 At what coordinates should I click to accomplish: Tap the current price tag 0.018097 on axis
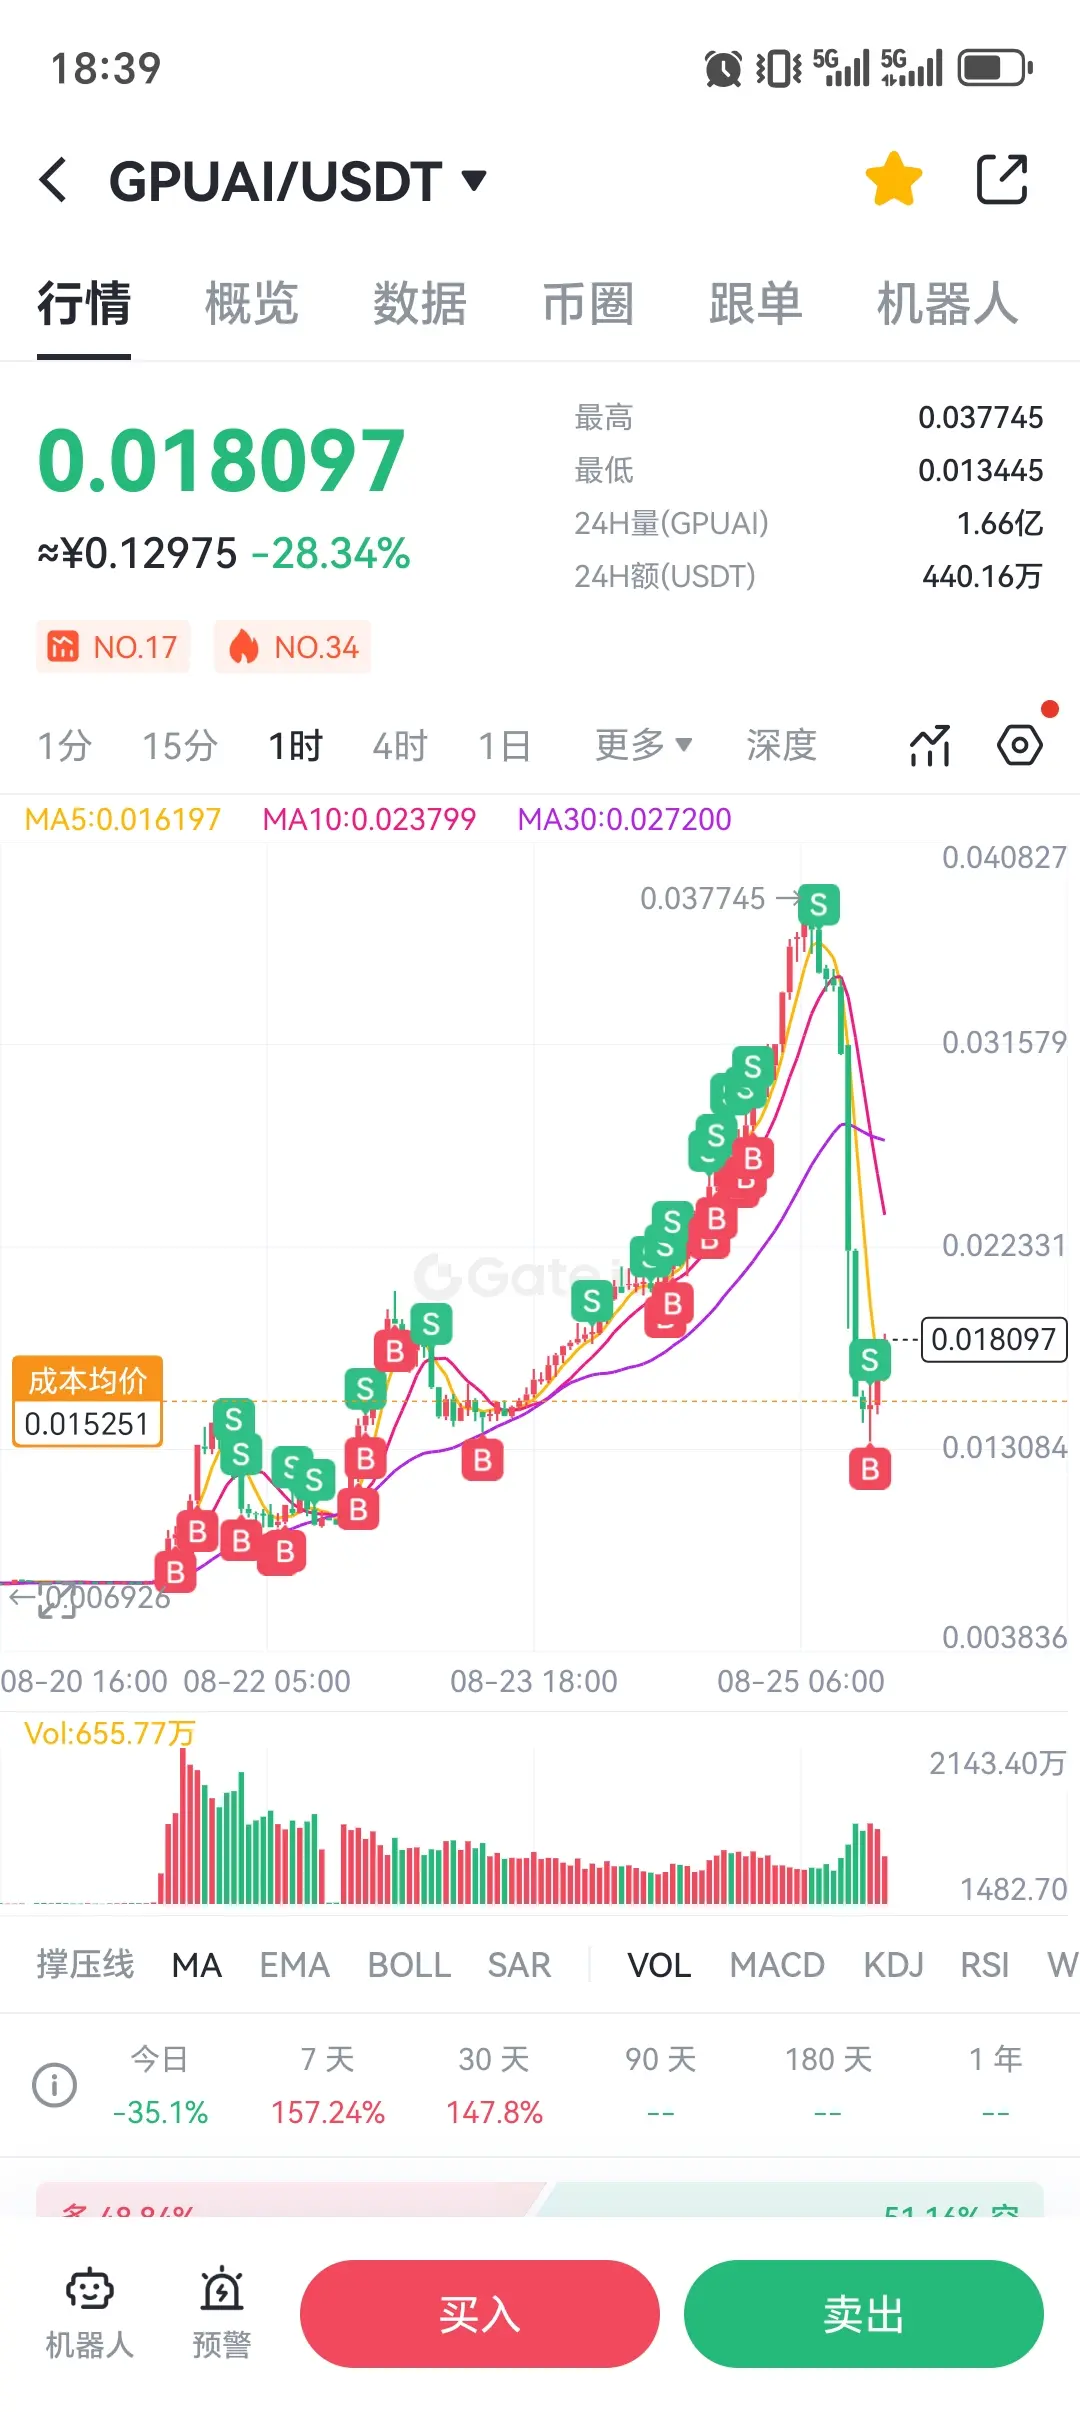point(993,1339)
